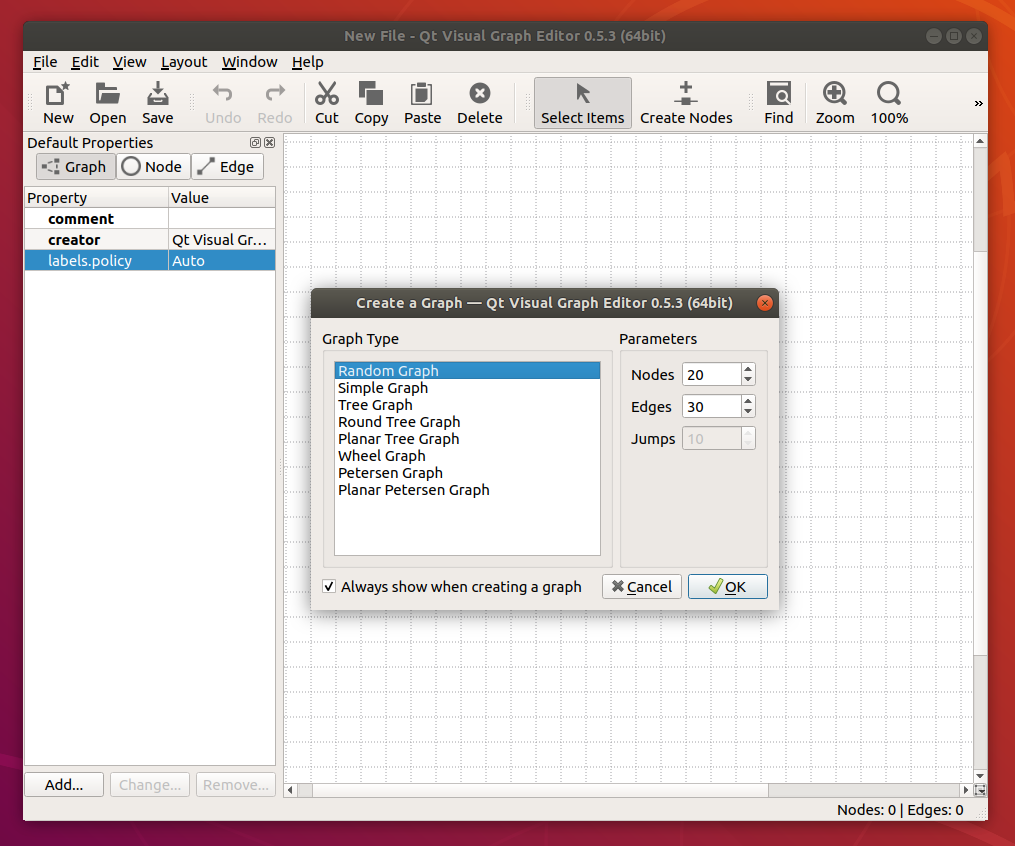Screen dimensions: 1015x846
Task: Open the Window menu
Action: tap(249, 62)
